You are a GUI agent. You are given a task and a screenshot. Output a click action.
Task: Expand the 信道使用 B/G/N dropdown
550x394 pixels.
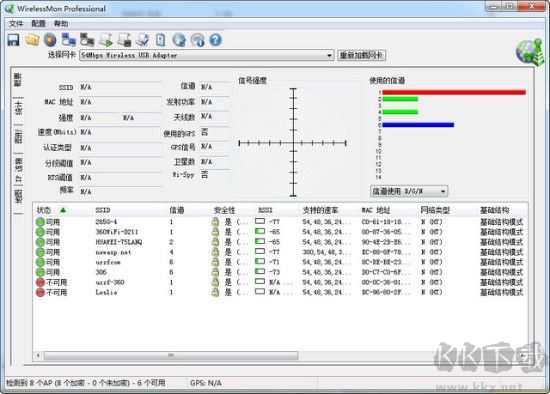click(443, 191)
